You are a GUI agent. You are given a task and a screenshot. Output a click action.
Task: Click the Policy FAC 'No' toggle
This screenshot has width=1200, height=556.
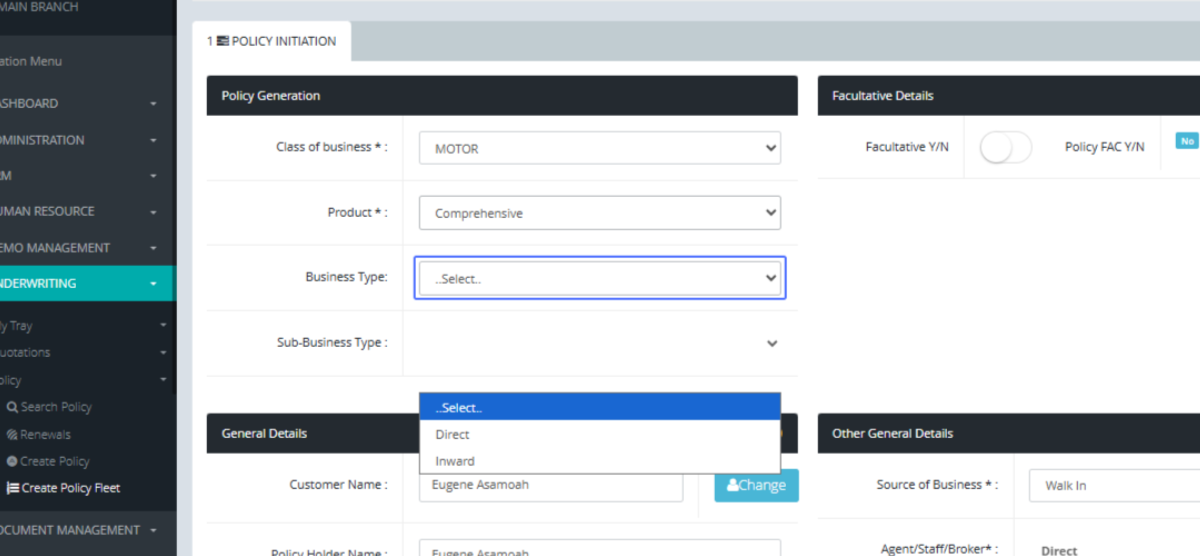point(1187,141)
